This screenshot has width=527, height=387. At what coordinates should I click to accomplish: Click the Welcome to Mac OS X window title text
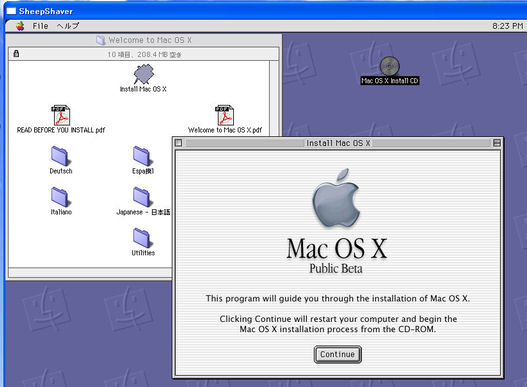tap(150, 40)
